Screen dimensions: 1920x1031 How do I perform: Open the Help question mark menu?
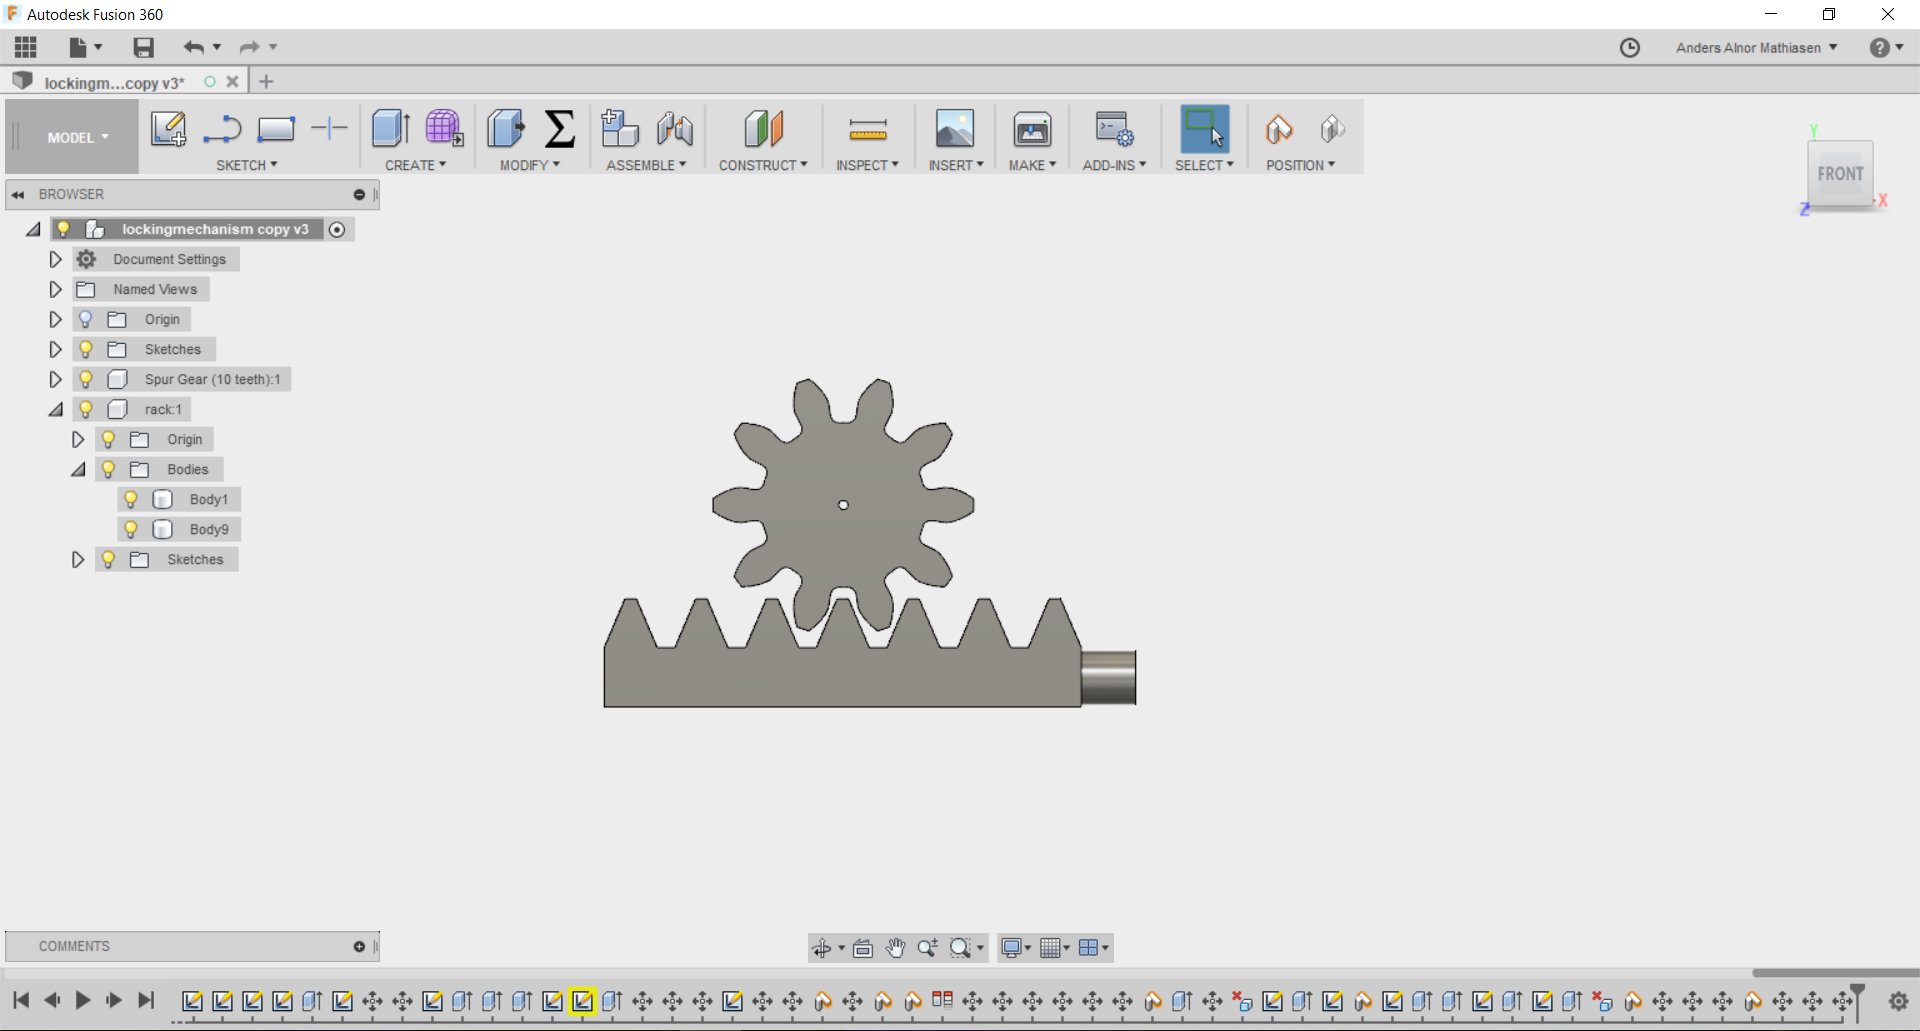[x=1886, y=48]
